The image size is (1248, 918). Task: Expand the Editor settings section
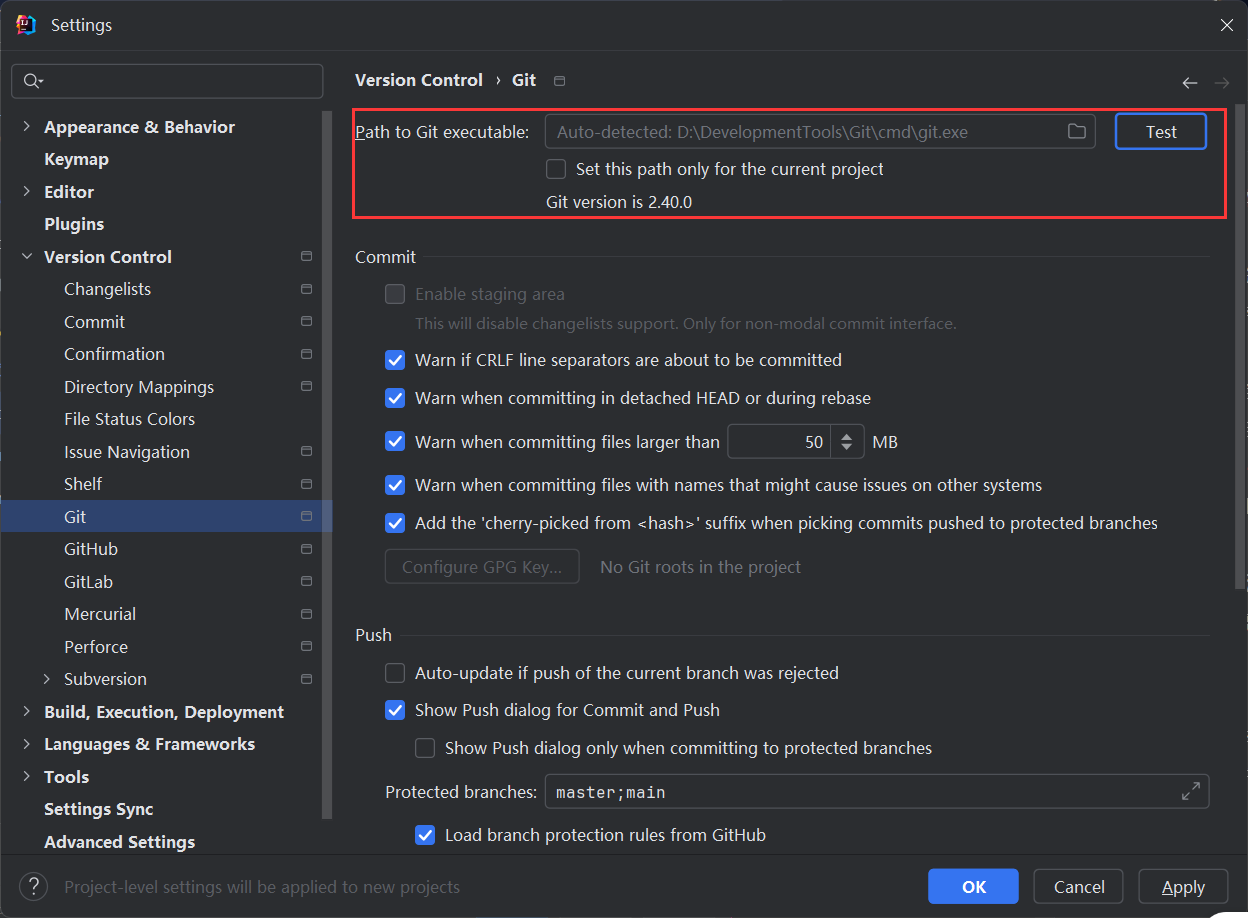[x=27, y=192]
